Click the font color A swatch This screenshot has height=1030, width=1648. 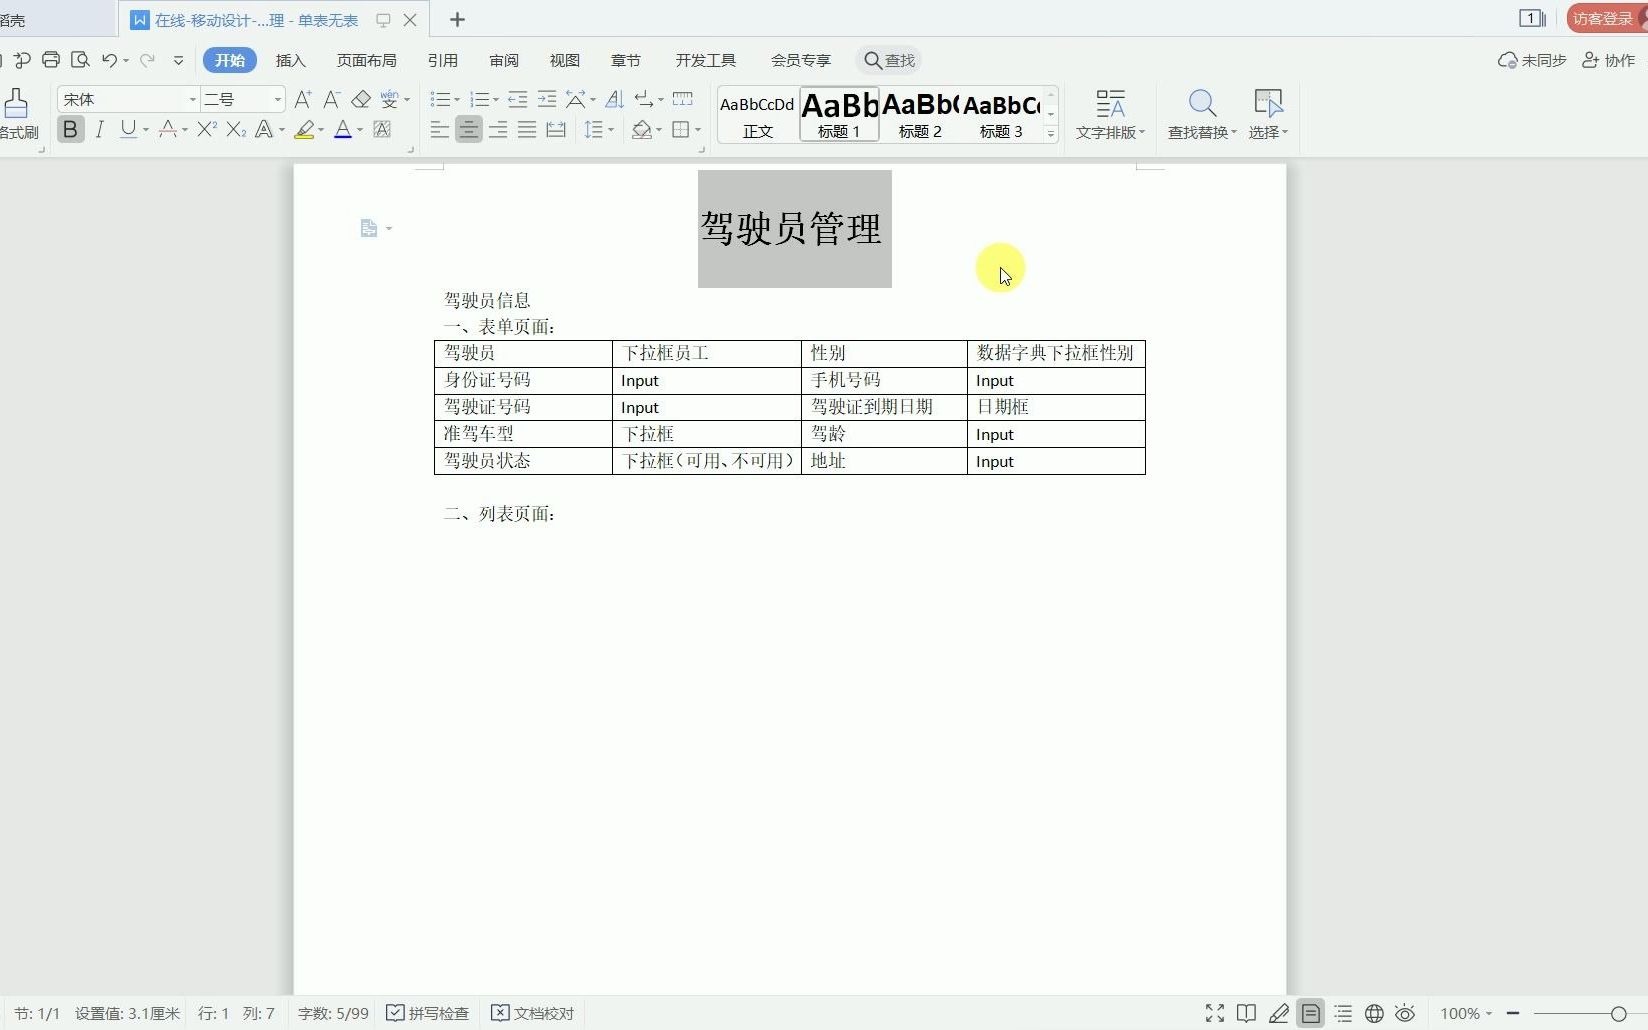coord(343,129)
